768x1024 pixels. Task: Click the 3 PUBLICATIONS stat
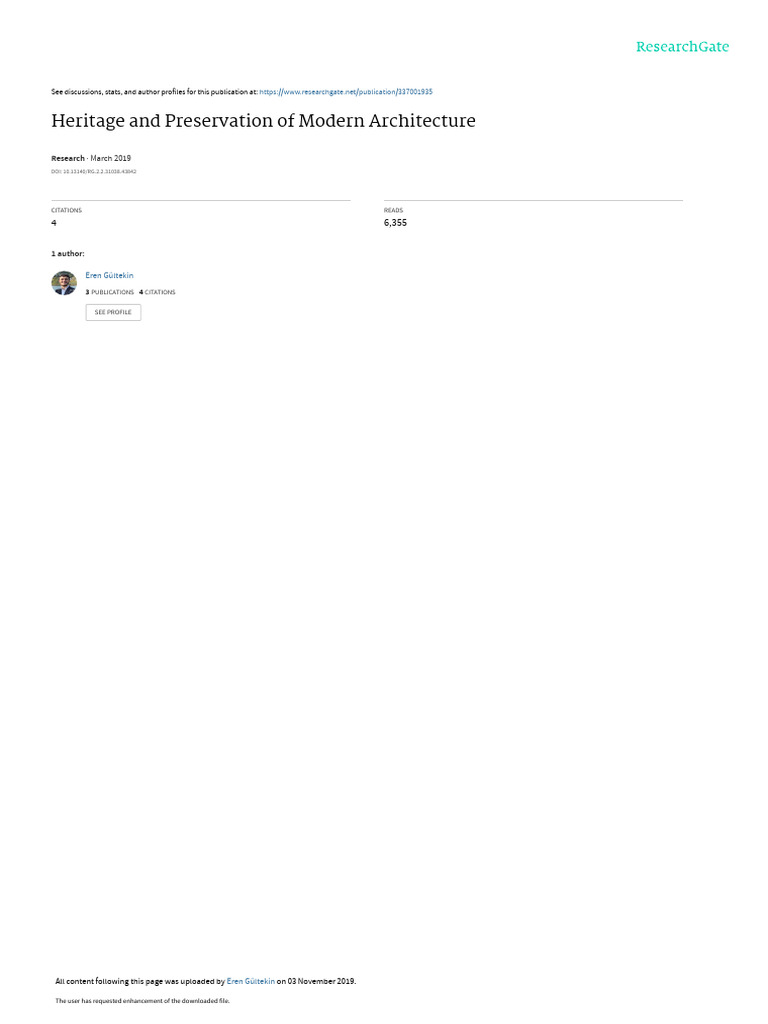point(109,293)
